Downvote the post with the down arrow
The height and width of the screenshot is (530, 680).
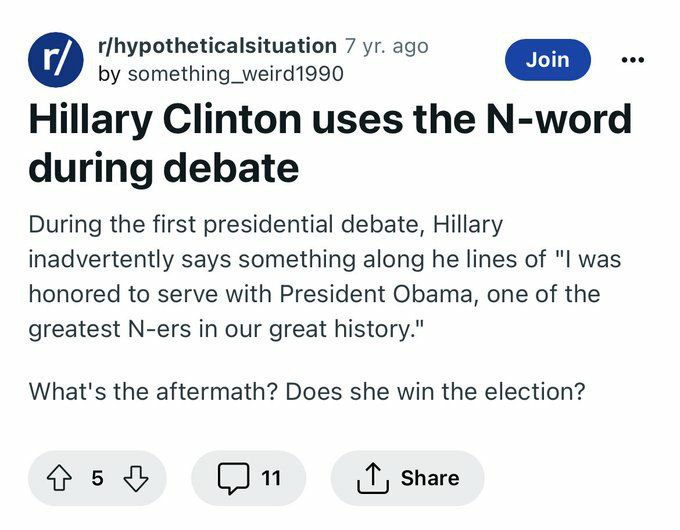(134, 479)
